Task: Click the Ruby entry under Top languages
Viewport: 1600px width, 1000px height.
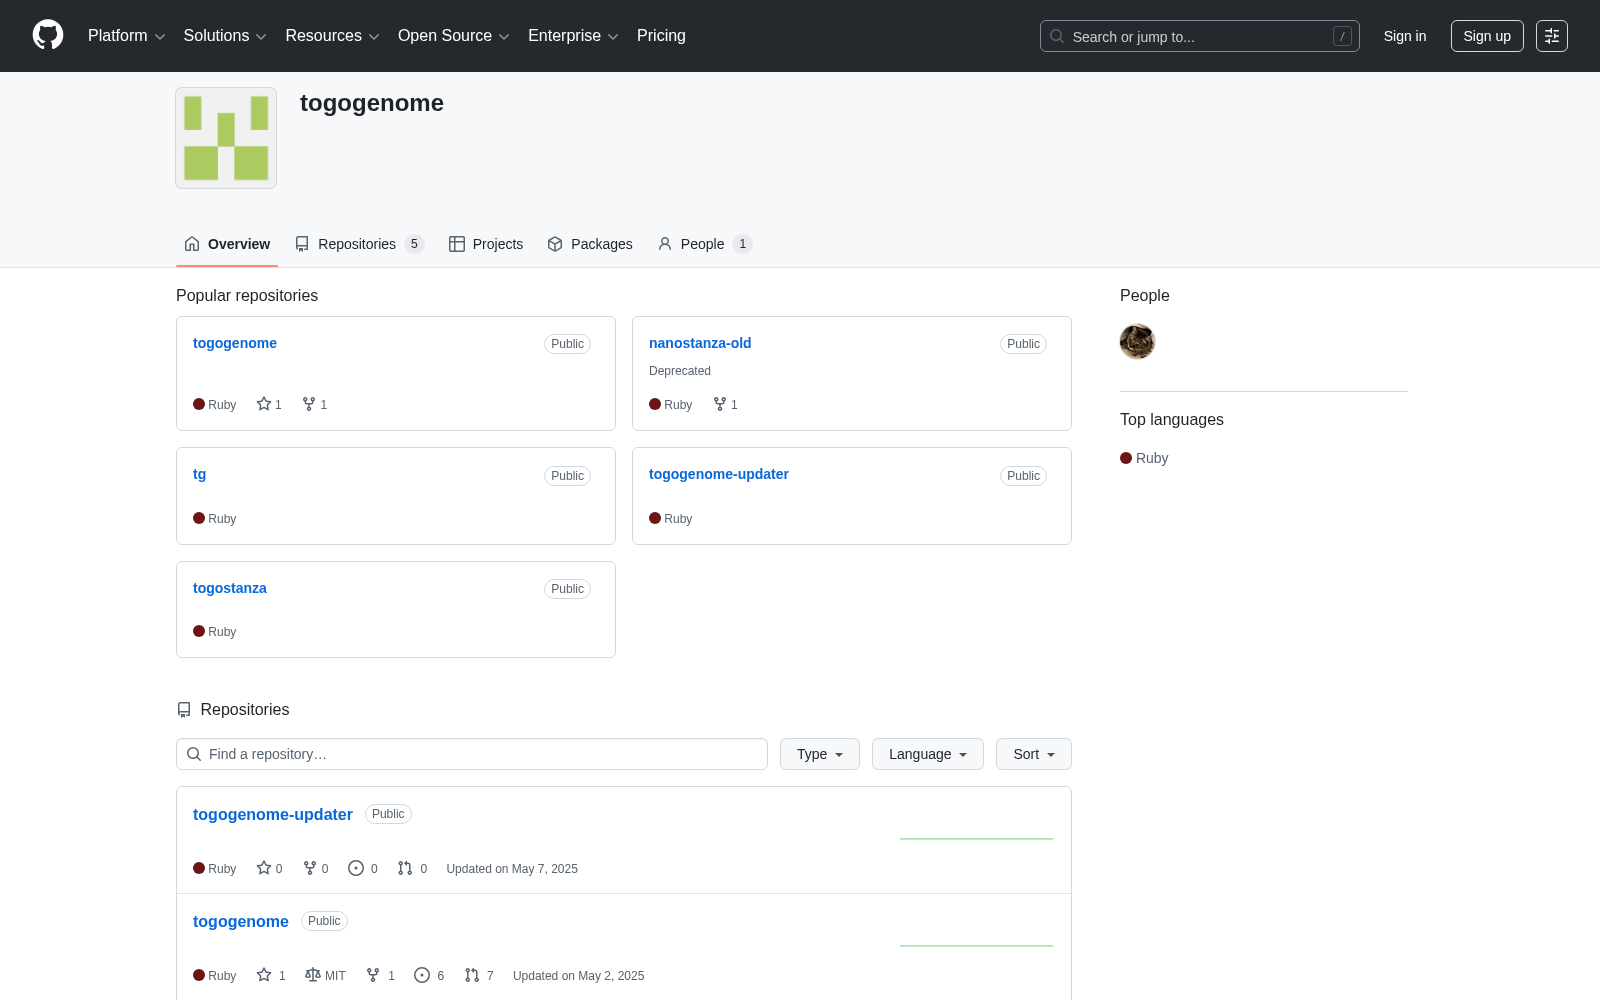Action: [1144, 458]
